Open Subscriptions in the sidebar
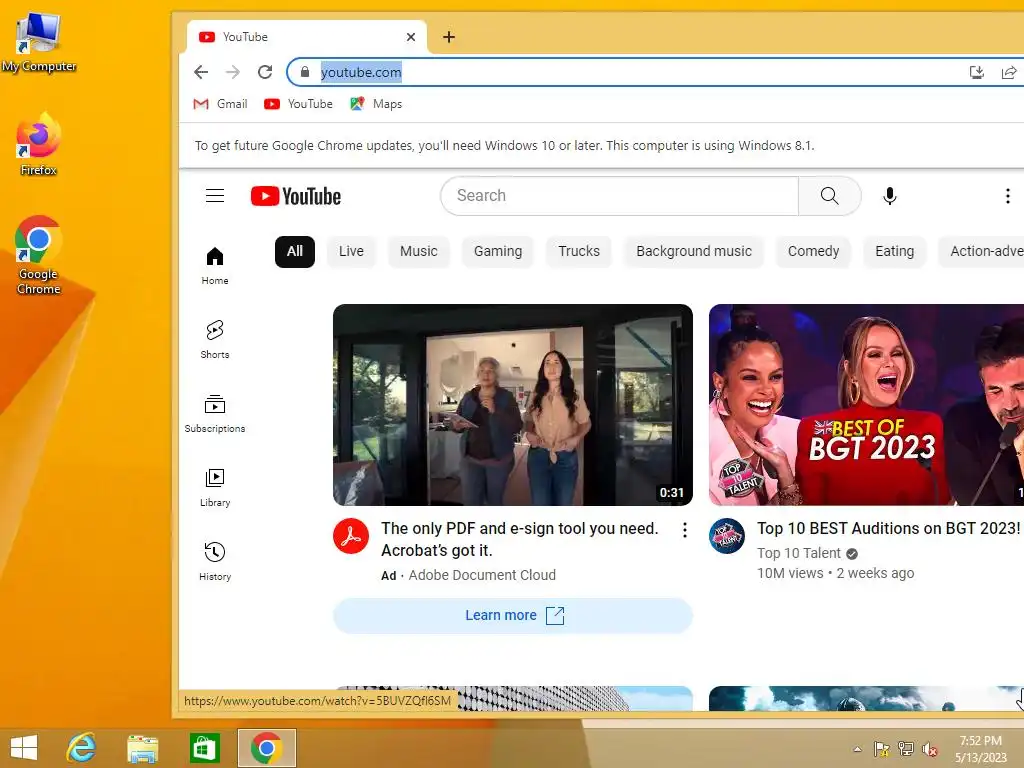The image size is (1024, 768). (x=215, y=414)
